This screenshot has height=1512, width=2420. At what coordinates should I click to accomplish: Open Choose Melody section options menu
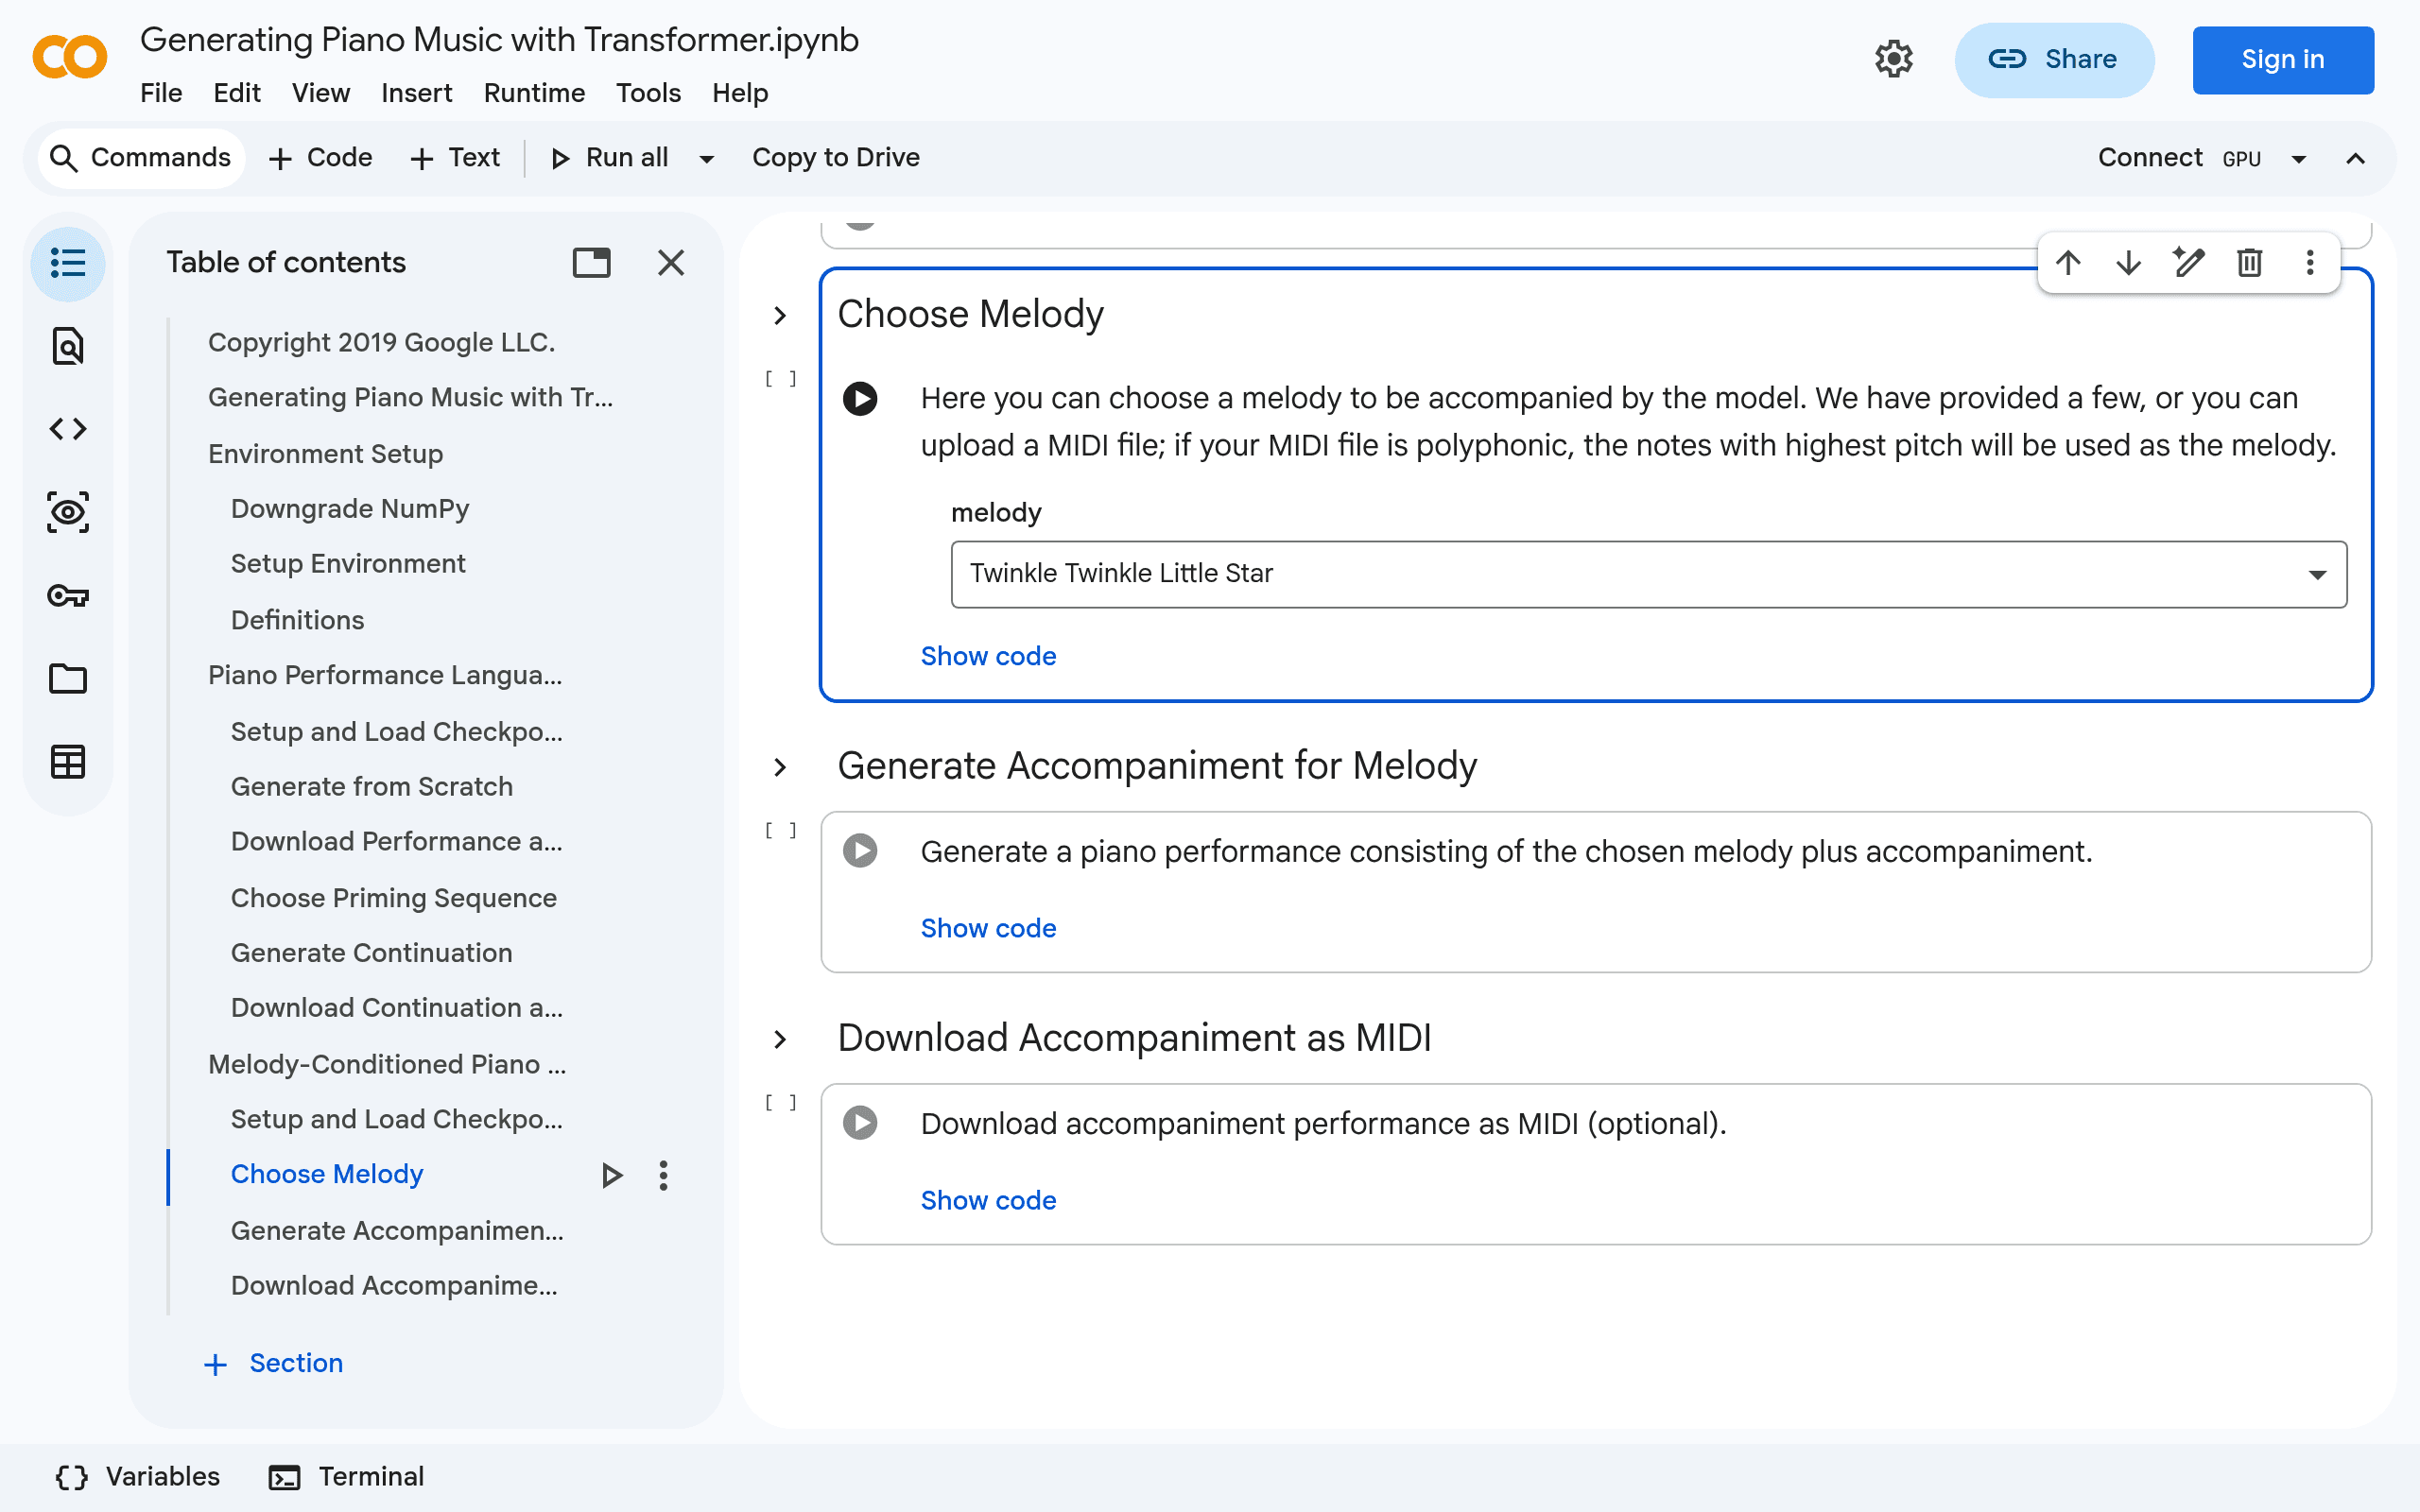click(663, 1175)
